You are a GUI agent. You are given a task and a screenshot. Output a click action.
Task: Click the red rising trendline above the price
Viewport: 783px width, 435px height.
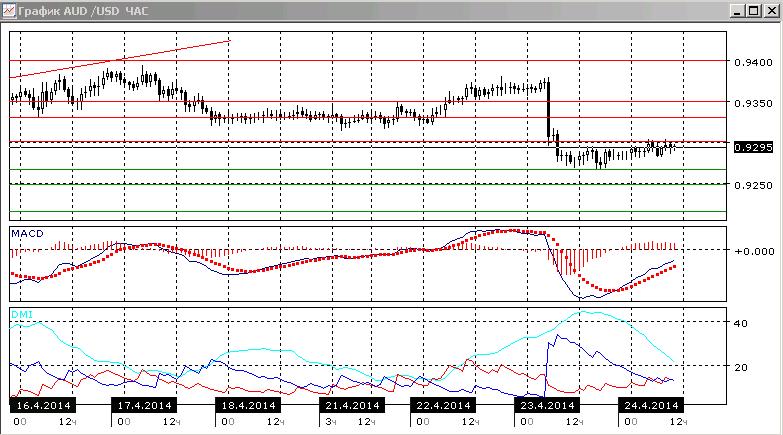pyautogui.click(x=120, y=59)
